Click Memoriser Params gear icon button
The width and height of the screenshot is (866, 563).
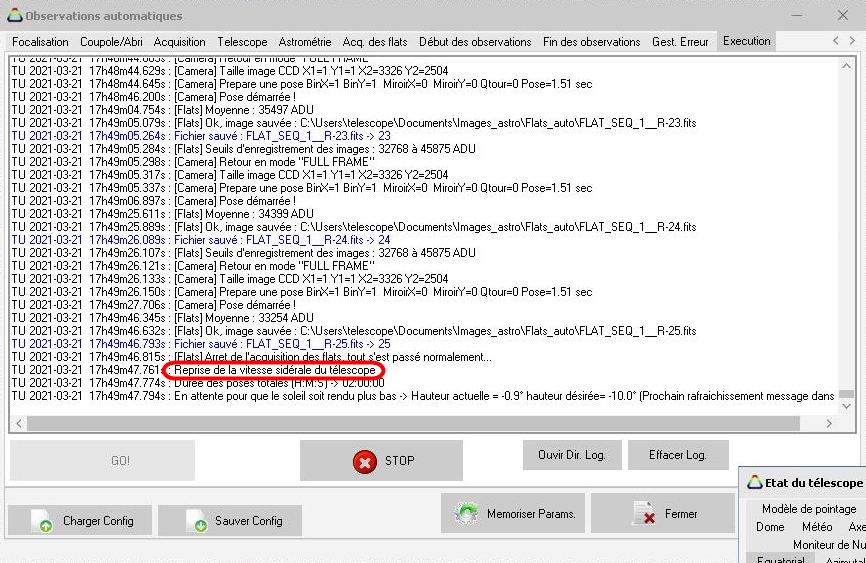514,514
